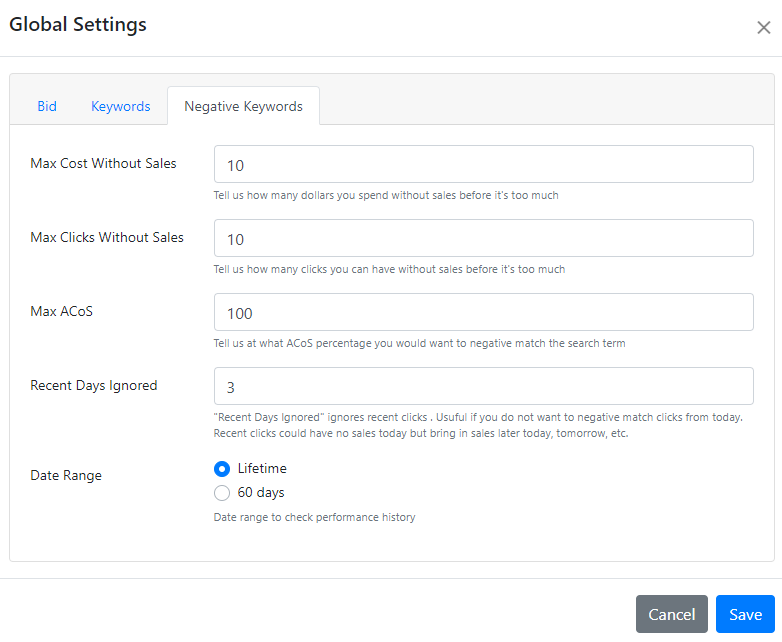Select the Negative Keywords tab
This screenshot has height=642, width=782.
click(243, 106)
